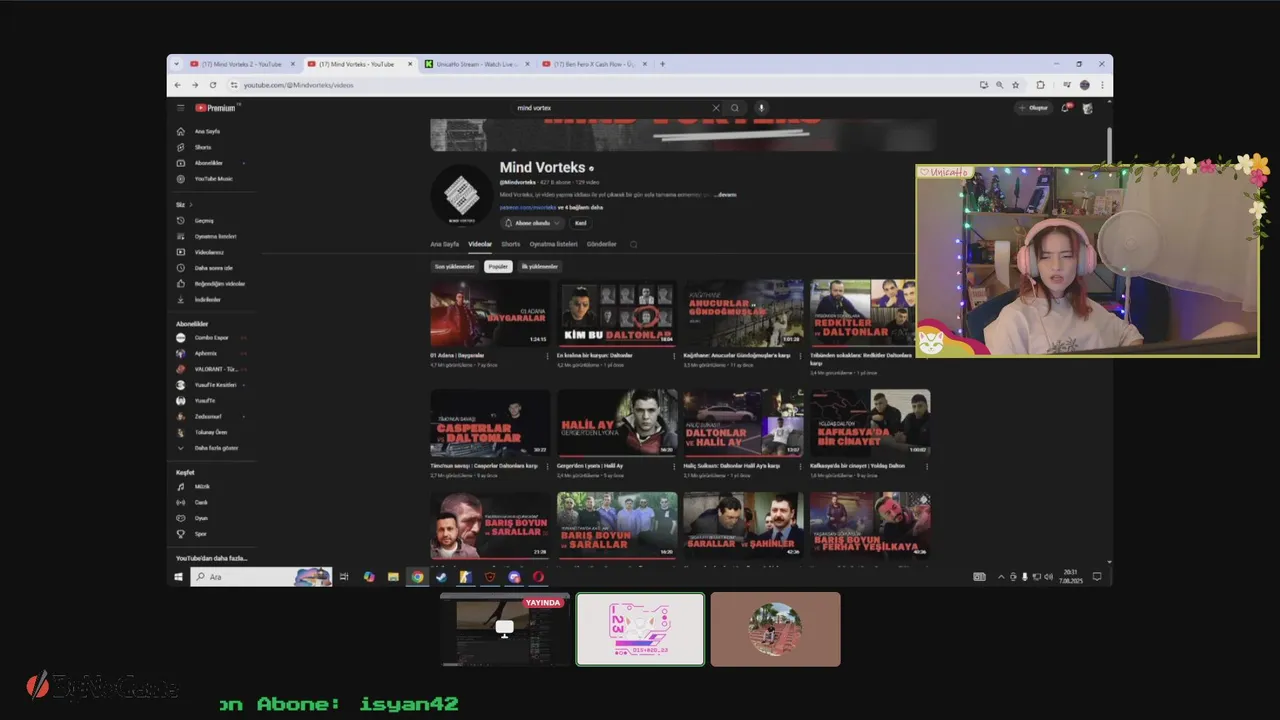Open Casperlar vs Daltonlar video thumbnail
The height and width of the screenshot is (720, 1280).
490,423
